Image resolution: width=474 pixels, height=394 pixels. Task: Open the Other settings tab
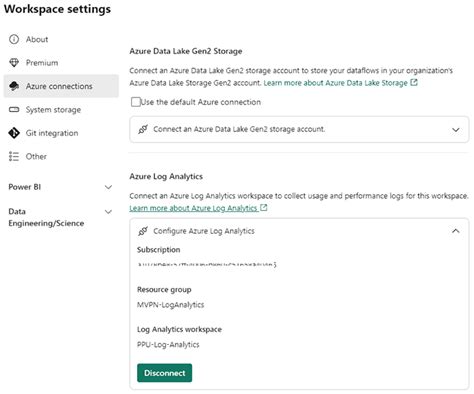[61, 156]
